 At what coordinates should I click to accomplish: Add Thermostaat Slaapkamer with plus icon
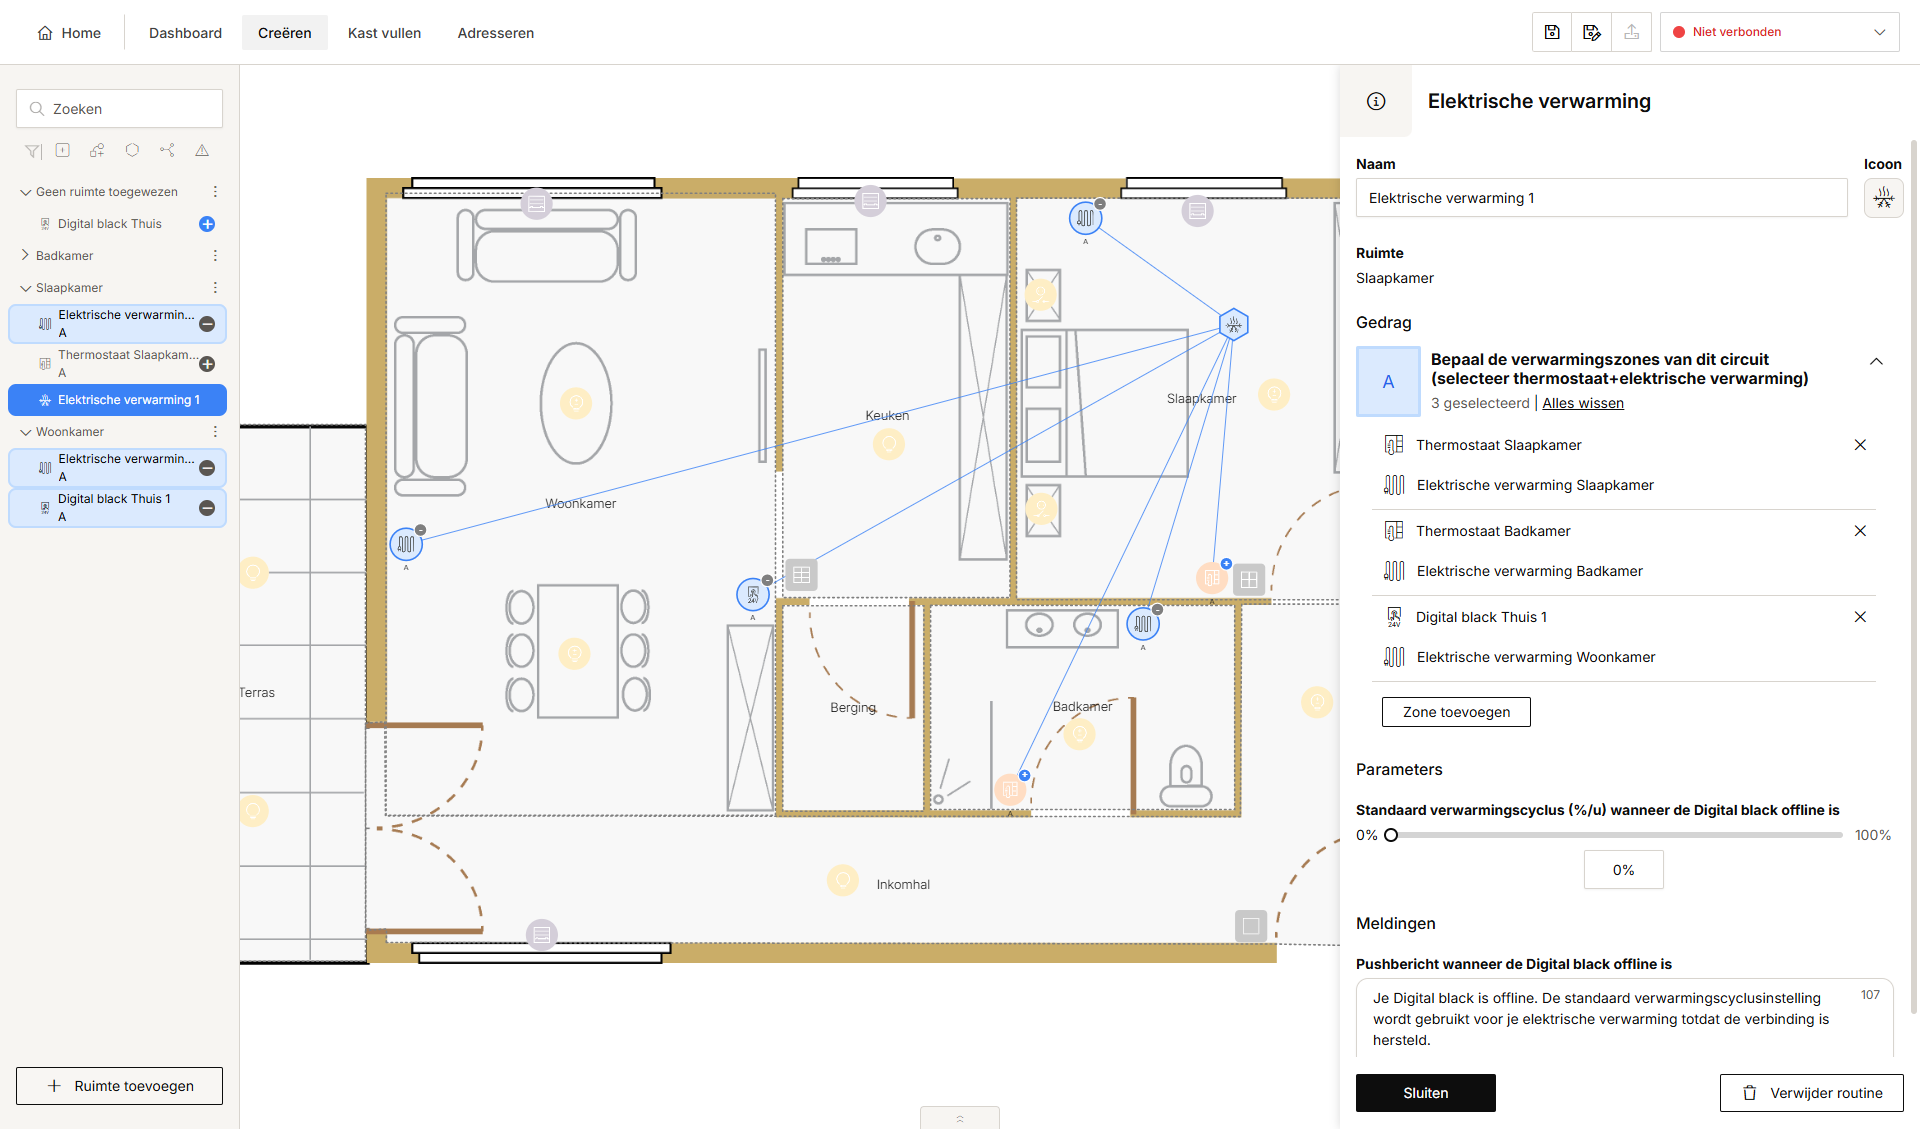point(207,364)
